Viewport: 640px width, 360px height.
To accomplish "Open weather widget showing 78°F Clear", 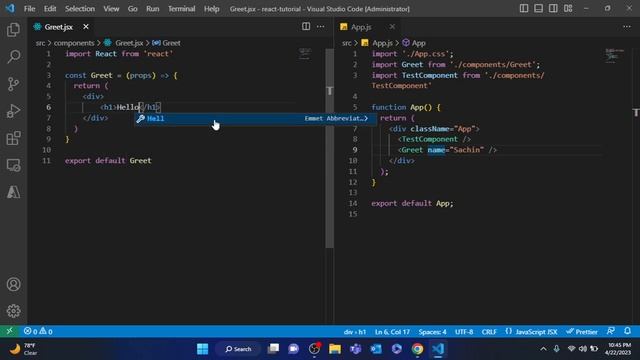I will (x=24, y=349).
